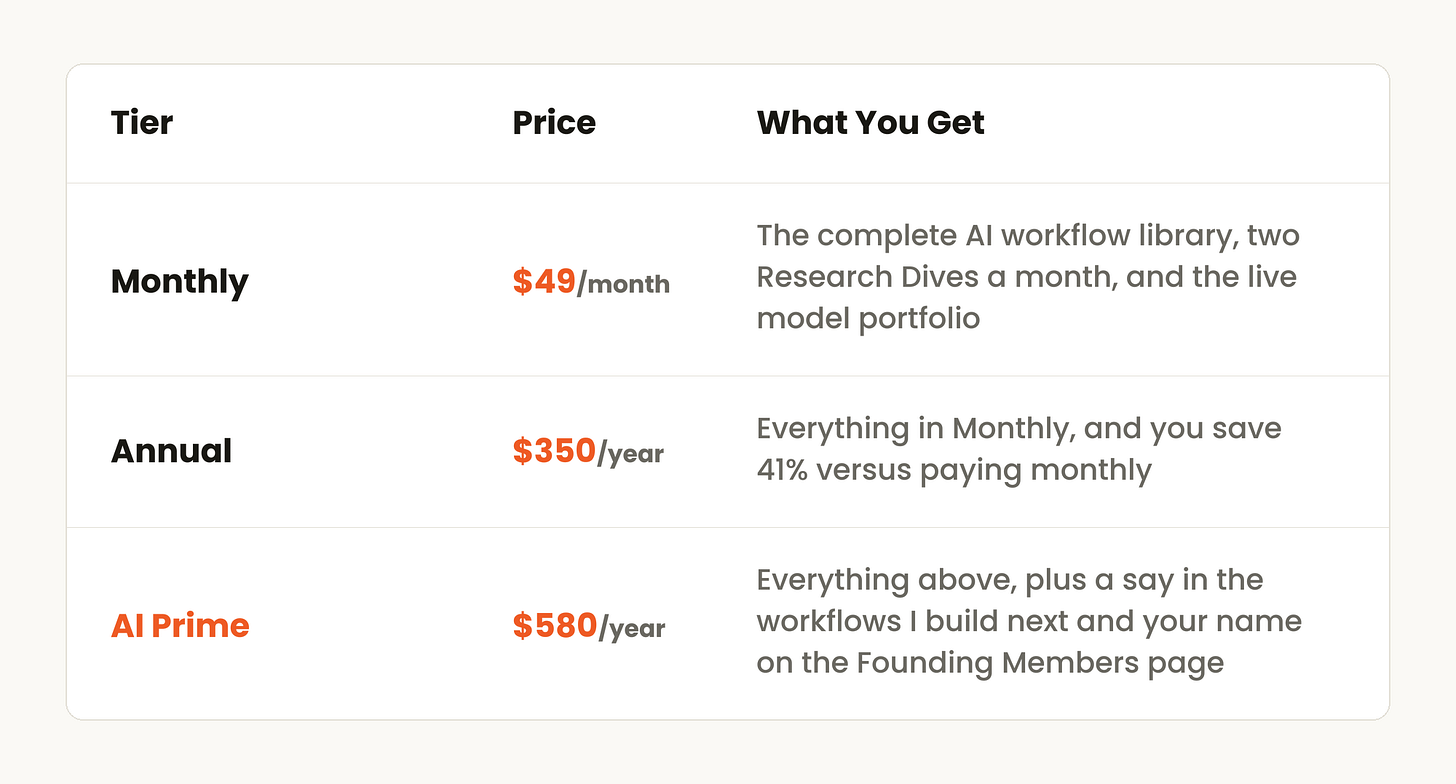Select the Monthly tier name
Screen dimensions: 1456x784
tap(180, 282)
